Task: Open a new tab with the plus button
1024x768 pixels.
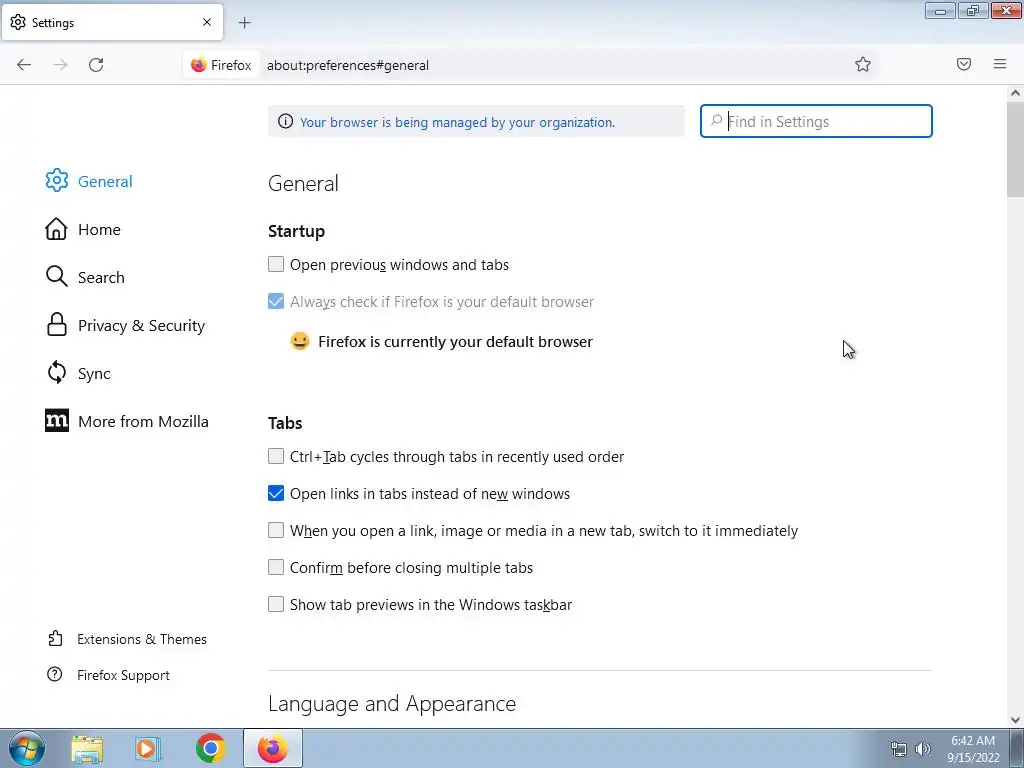Action: pos(244,23)
